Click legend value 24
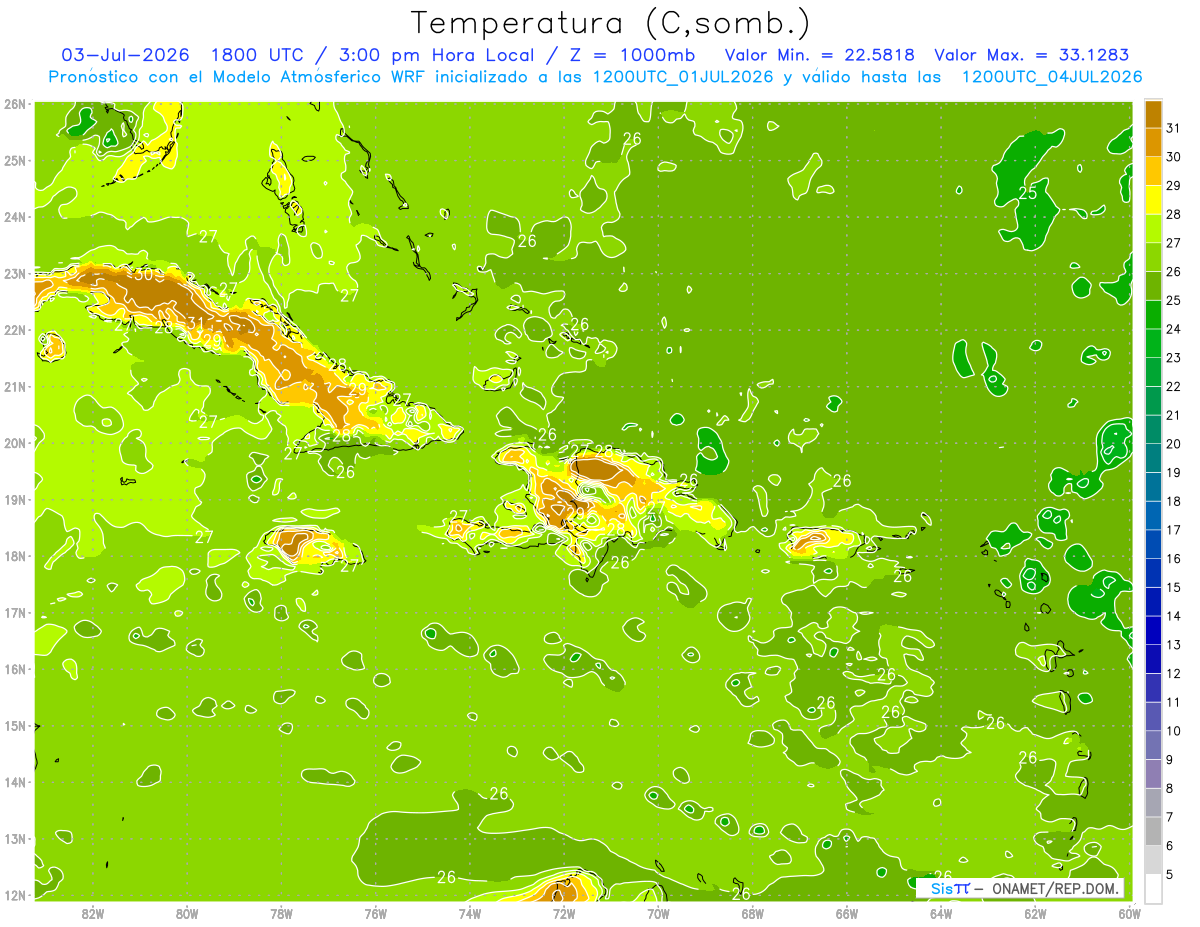This screenshot has width=1200, height=927. pos(1174,329)
